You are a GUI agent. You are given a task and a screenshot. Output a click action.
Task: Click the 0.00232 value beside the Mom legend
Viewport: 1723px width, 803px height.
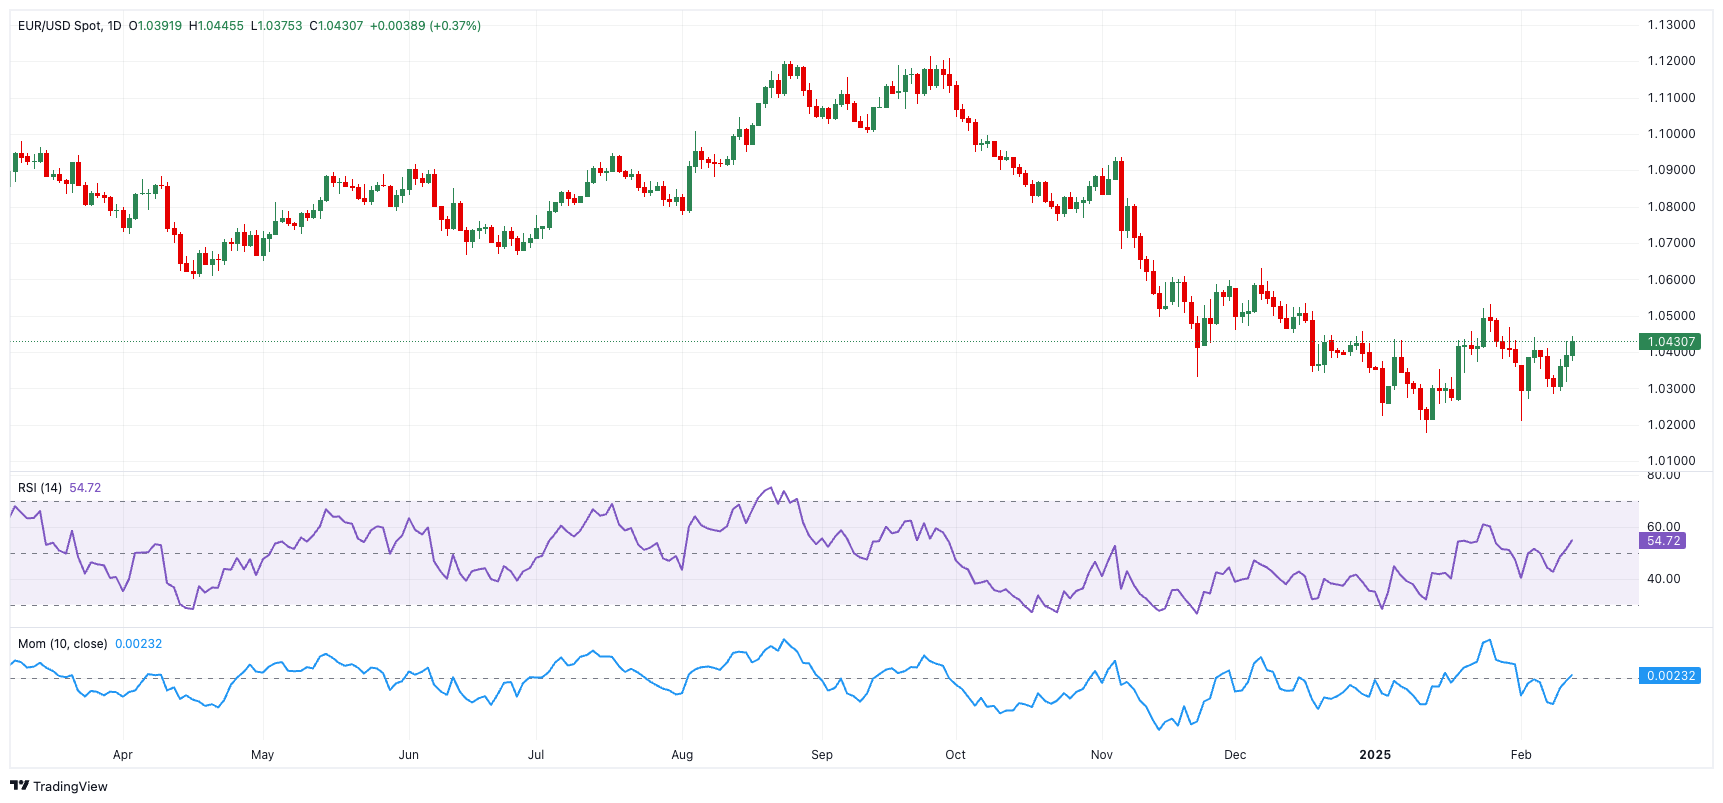[138, 644]
